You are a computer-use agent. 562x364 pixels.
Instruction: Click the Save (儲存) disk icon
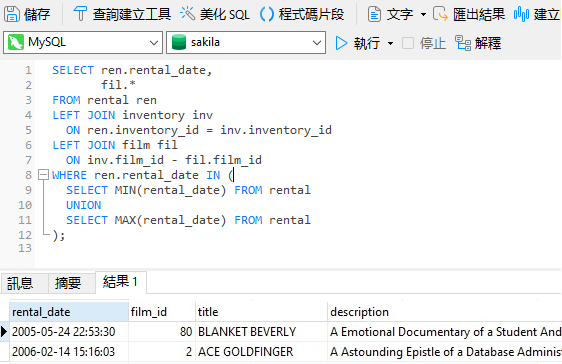point(11,14)
